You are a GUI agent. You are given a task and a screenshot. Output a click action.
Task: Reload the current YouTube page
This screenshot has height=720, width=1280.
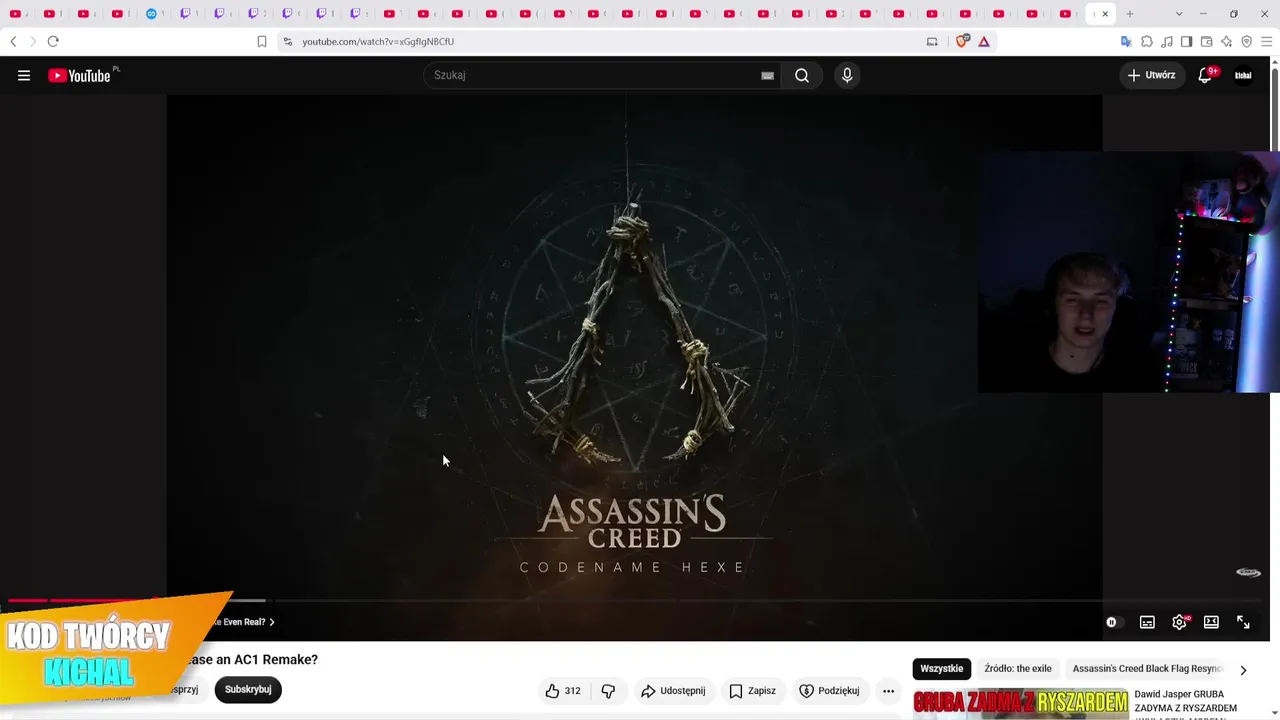53,41
